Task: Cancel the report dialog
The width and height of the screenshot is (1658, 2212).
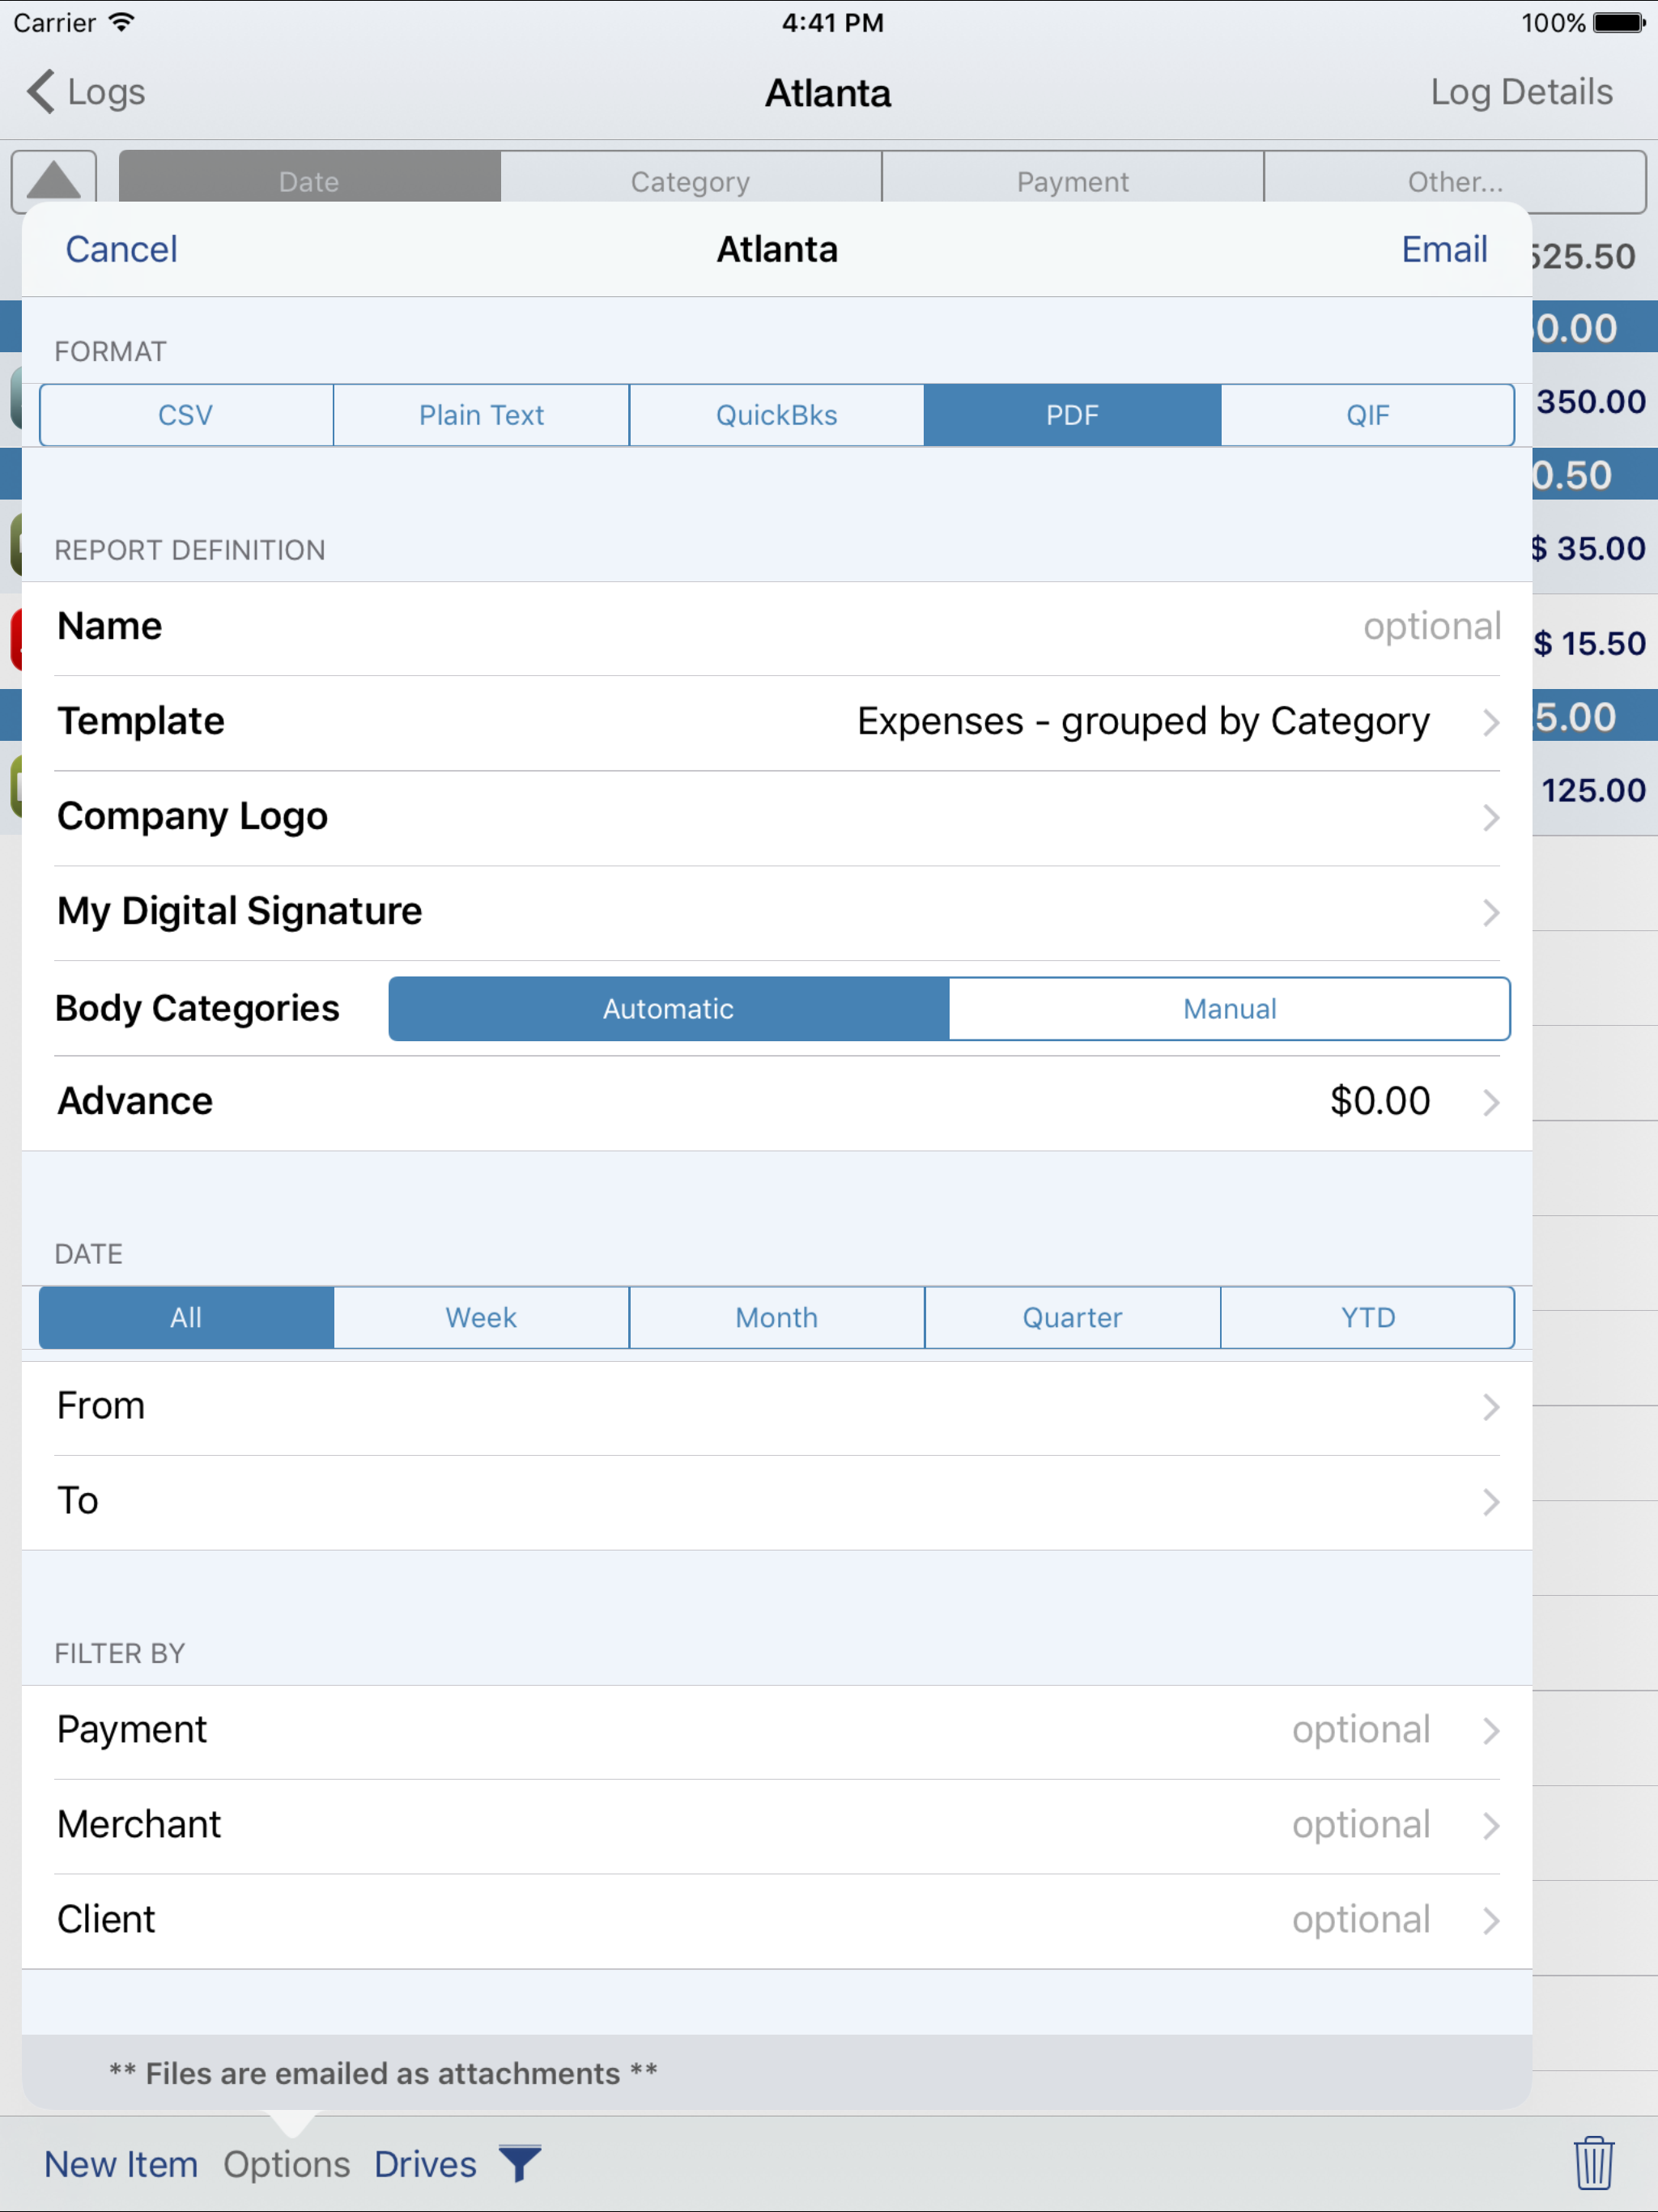Action: 121,249
